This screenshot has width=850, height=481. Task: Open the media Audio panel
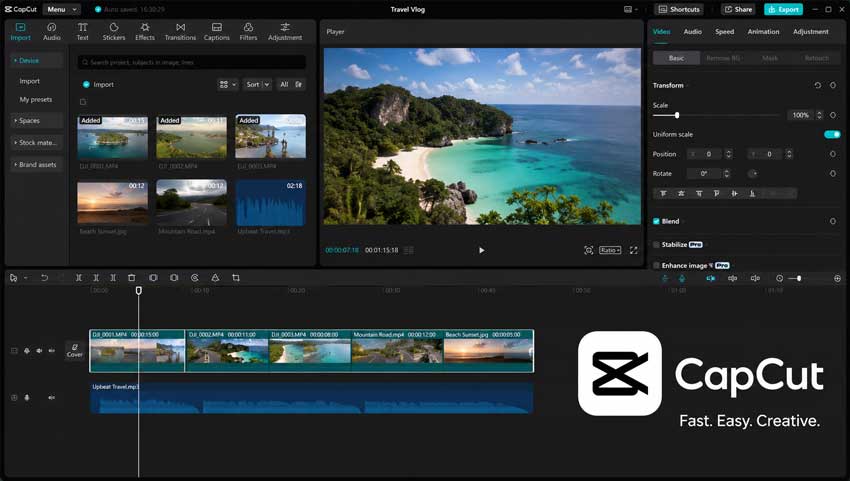[x=52, y=31]
